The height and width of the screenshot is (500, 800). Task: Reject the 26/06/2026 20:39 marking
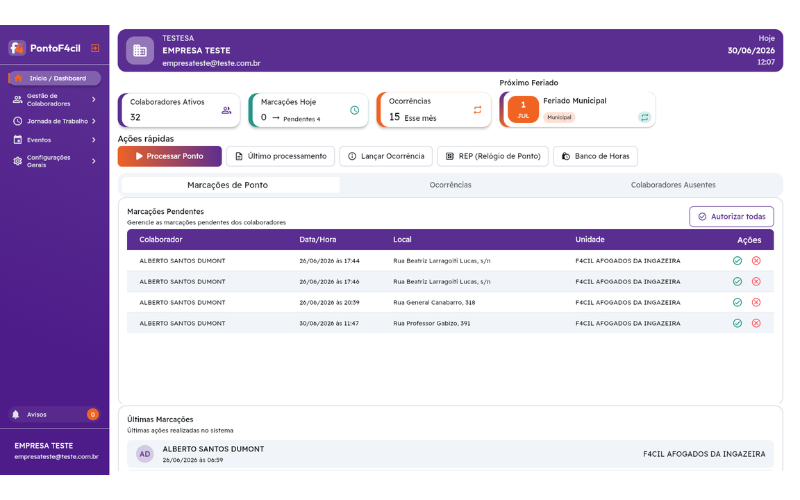(756, 303)
